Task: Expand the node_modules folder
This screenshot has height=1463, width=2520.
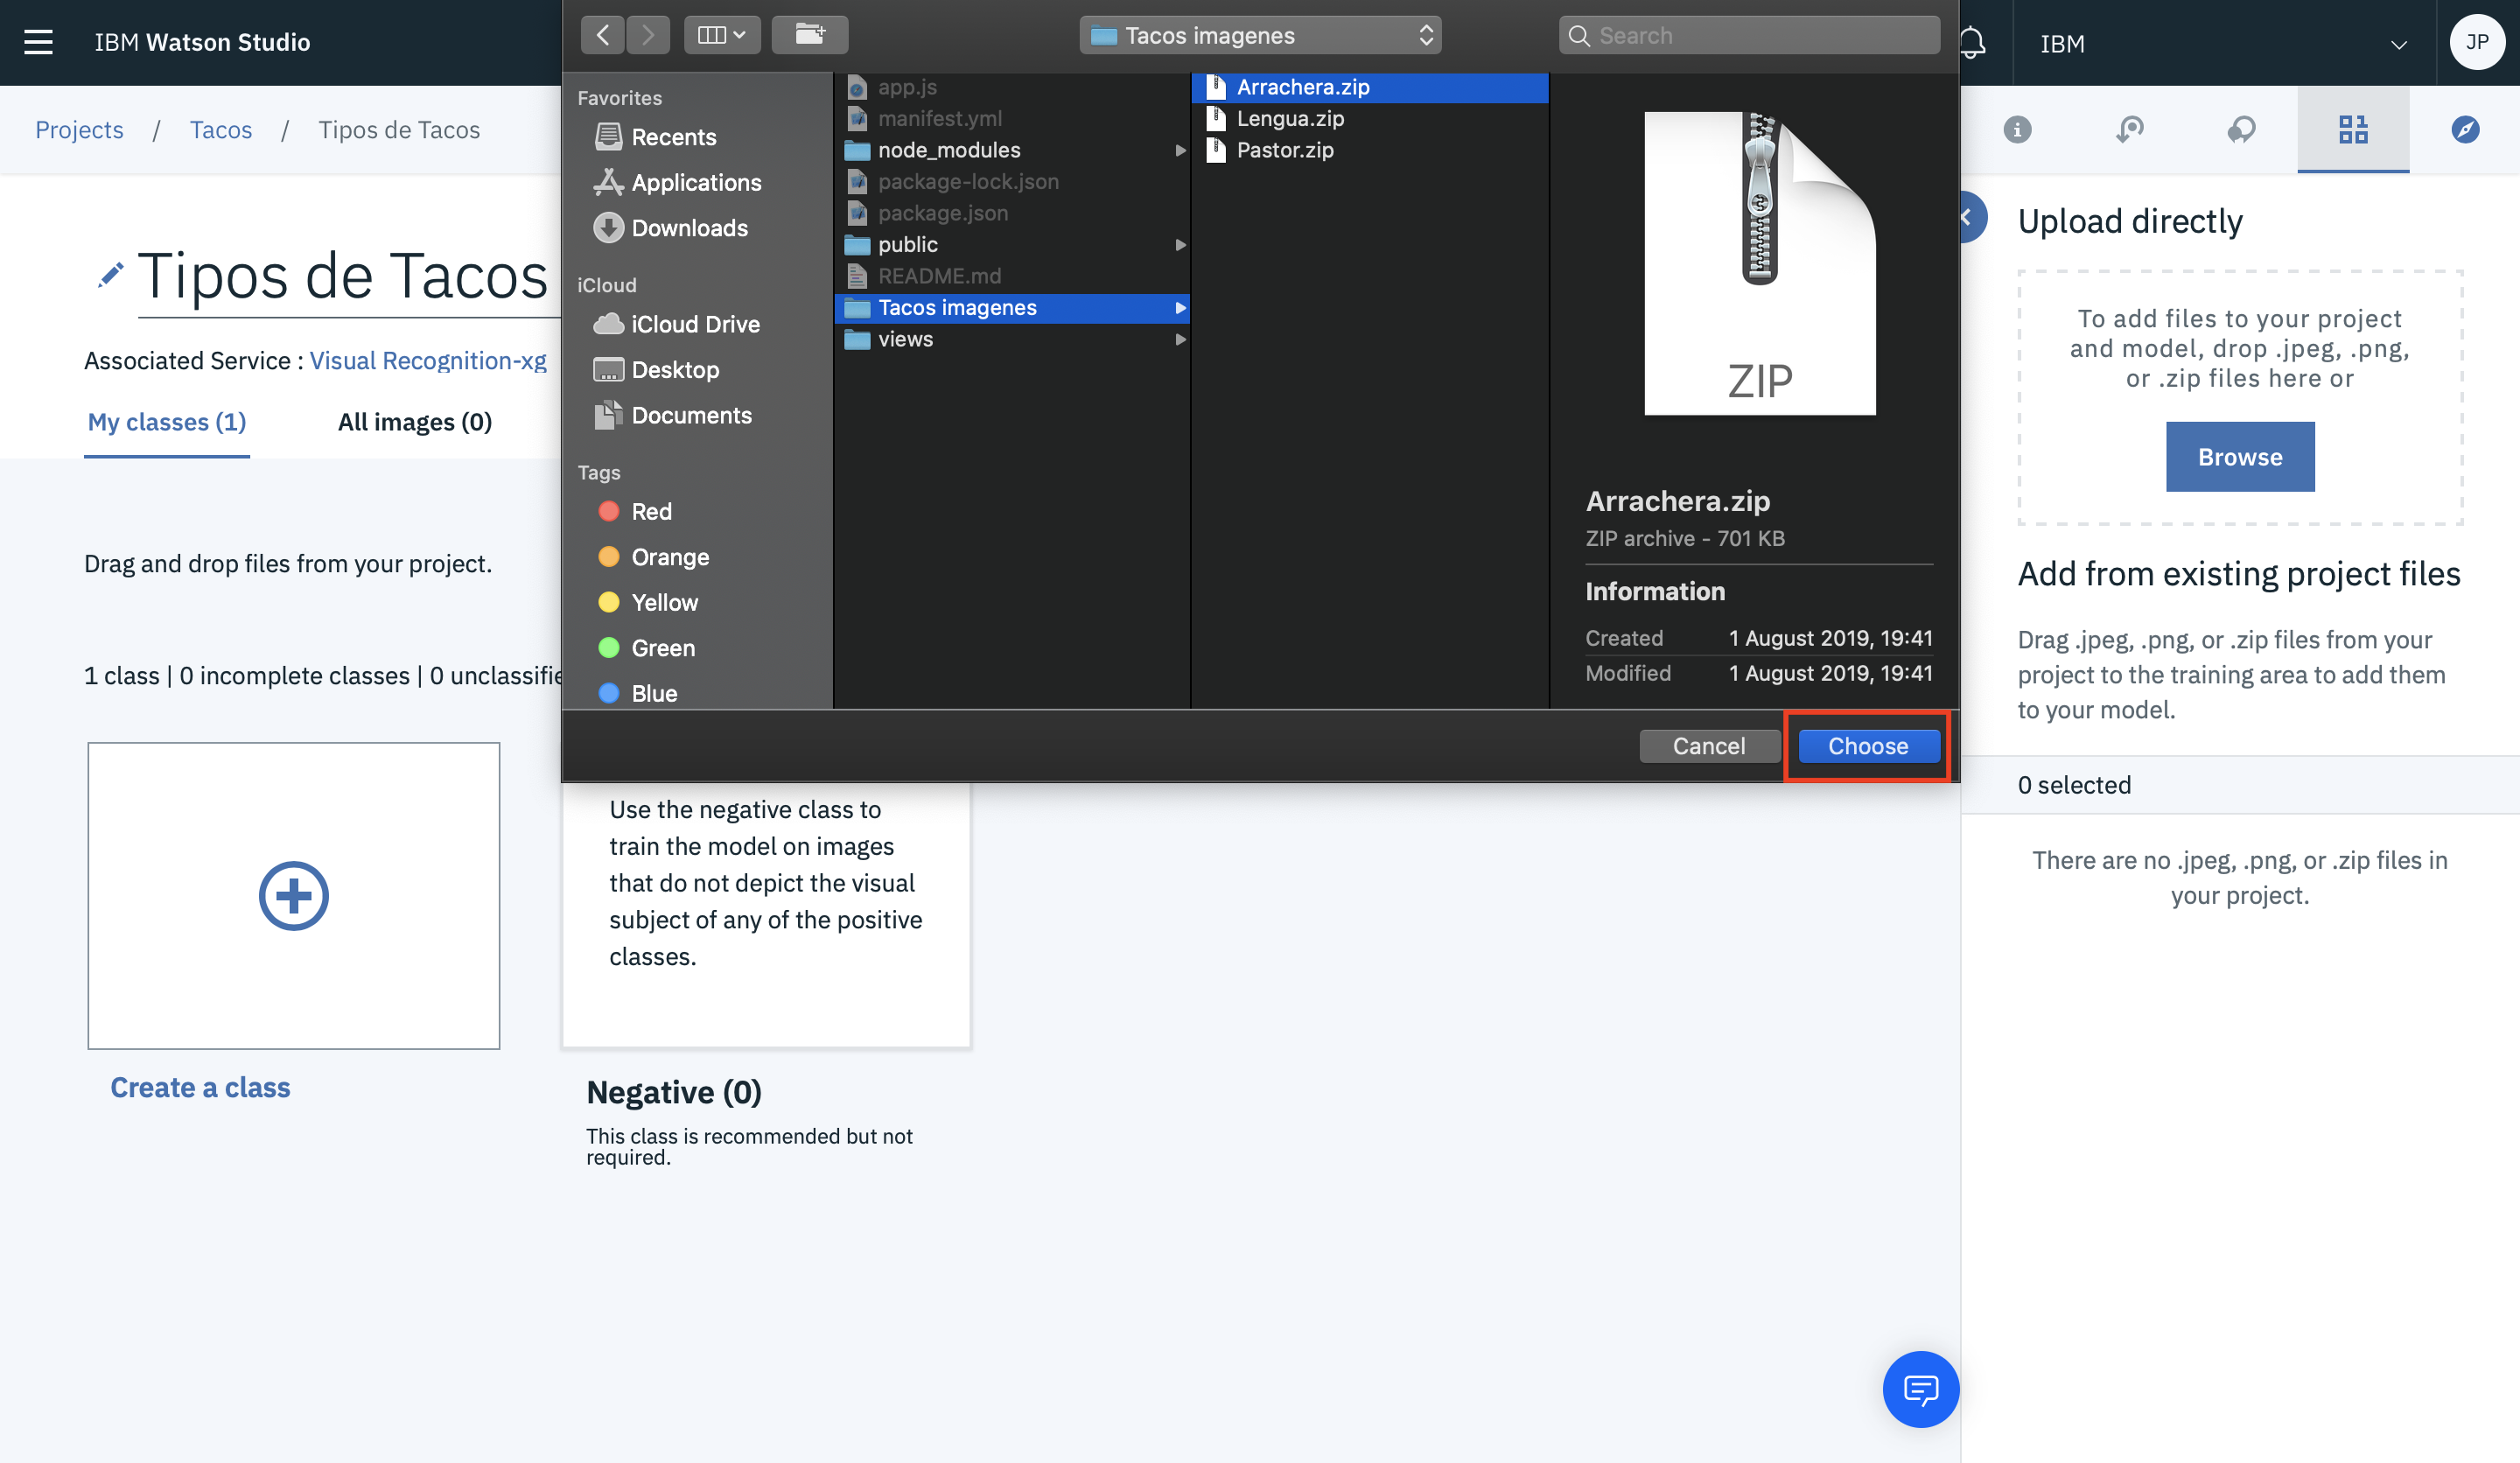Action: (x=1180, y=150)
